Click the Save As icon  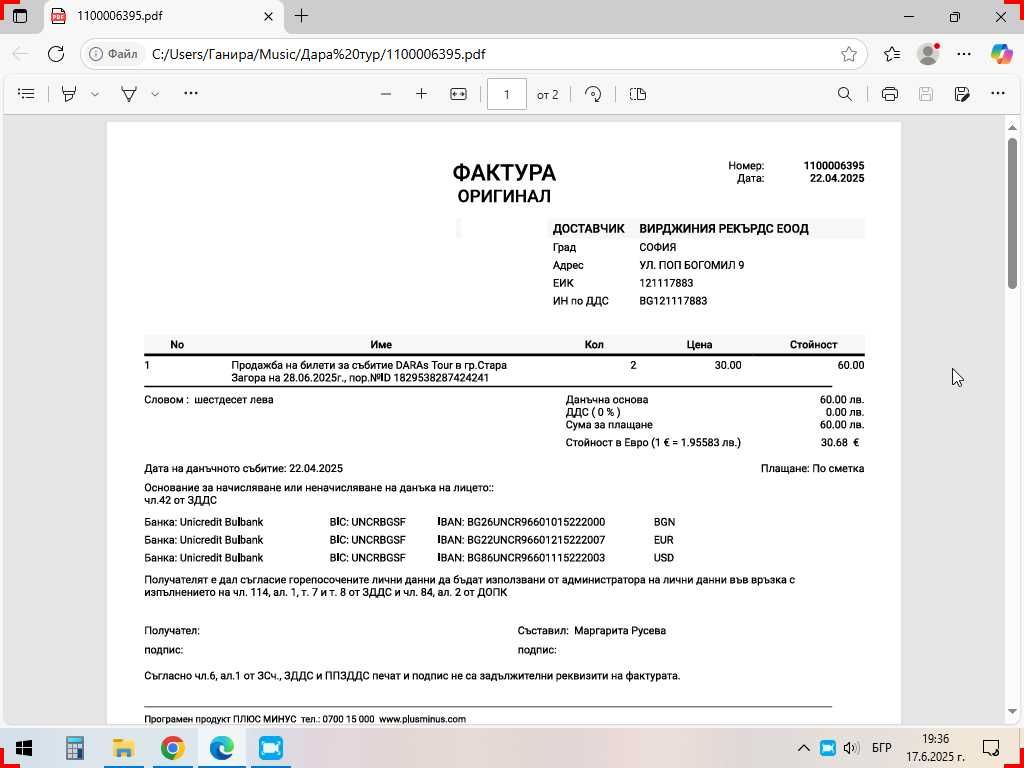(x=962, y=94)
